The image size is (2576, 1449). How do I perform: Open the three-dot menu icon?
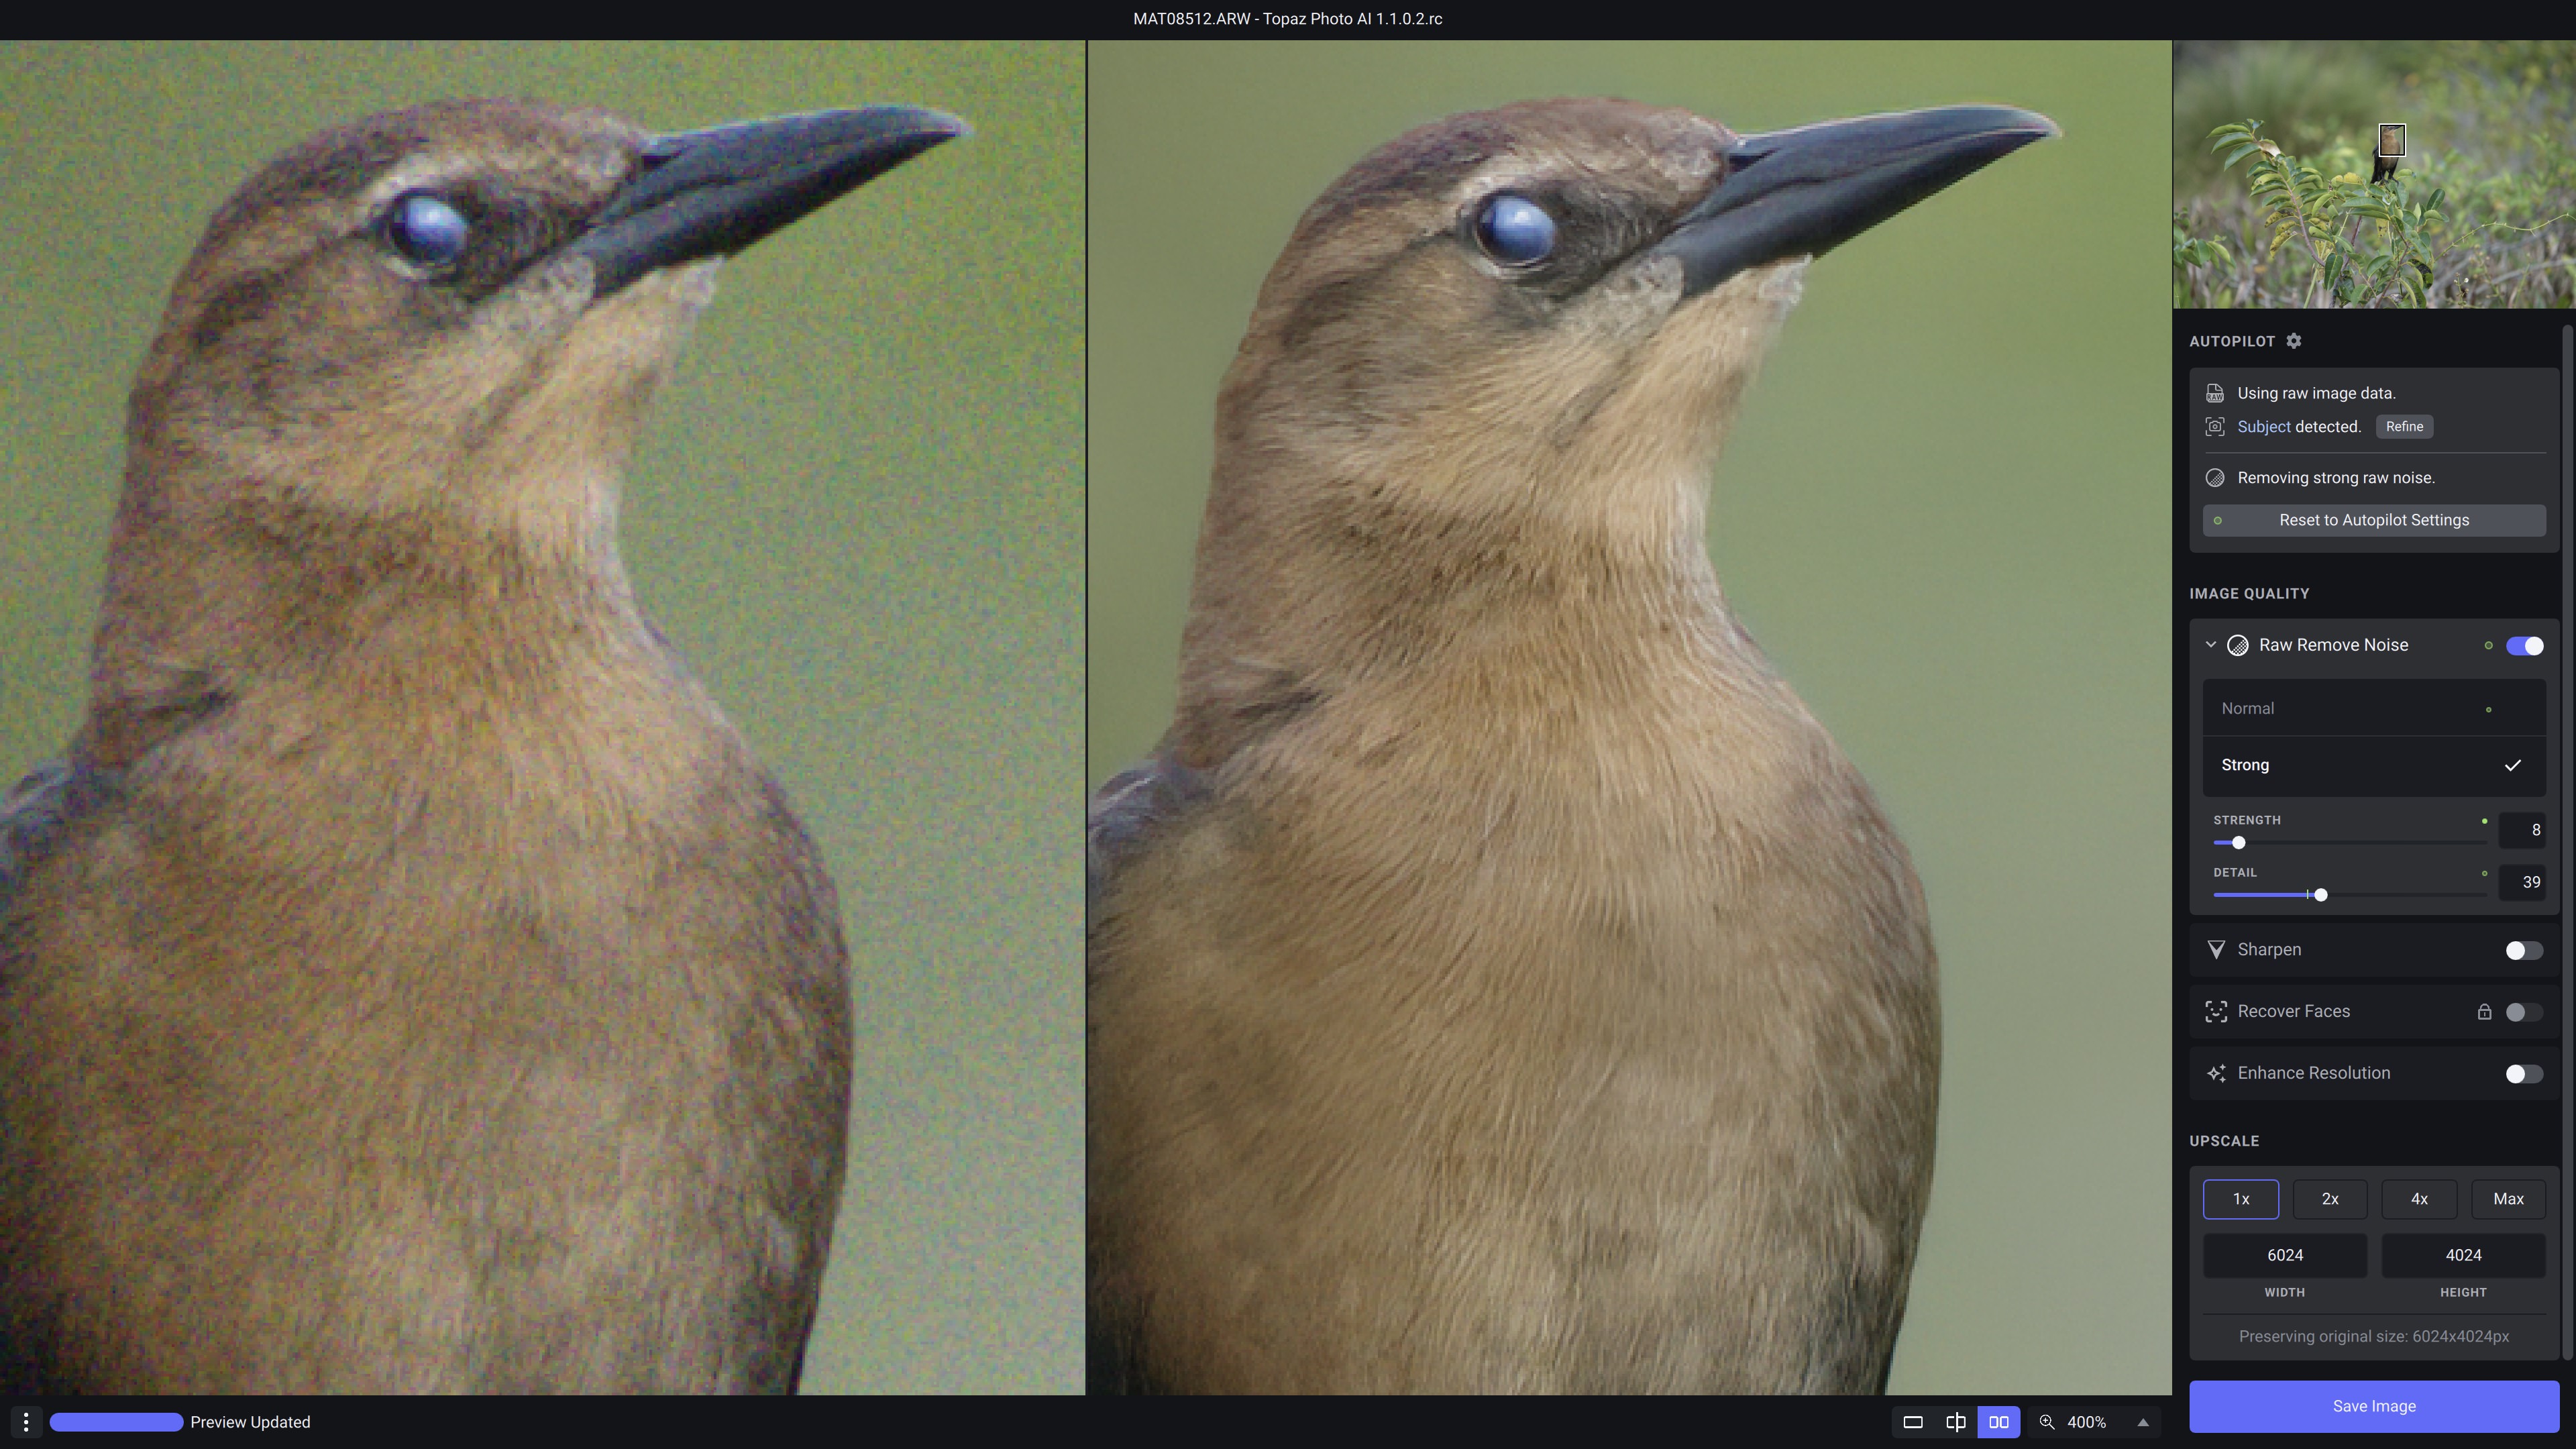26,1422
